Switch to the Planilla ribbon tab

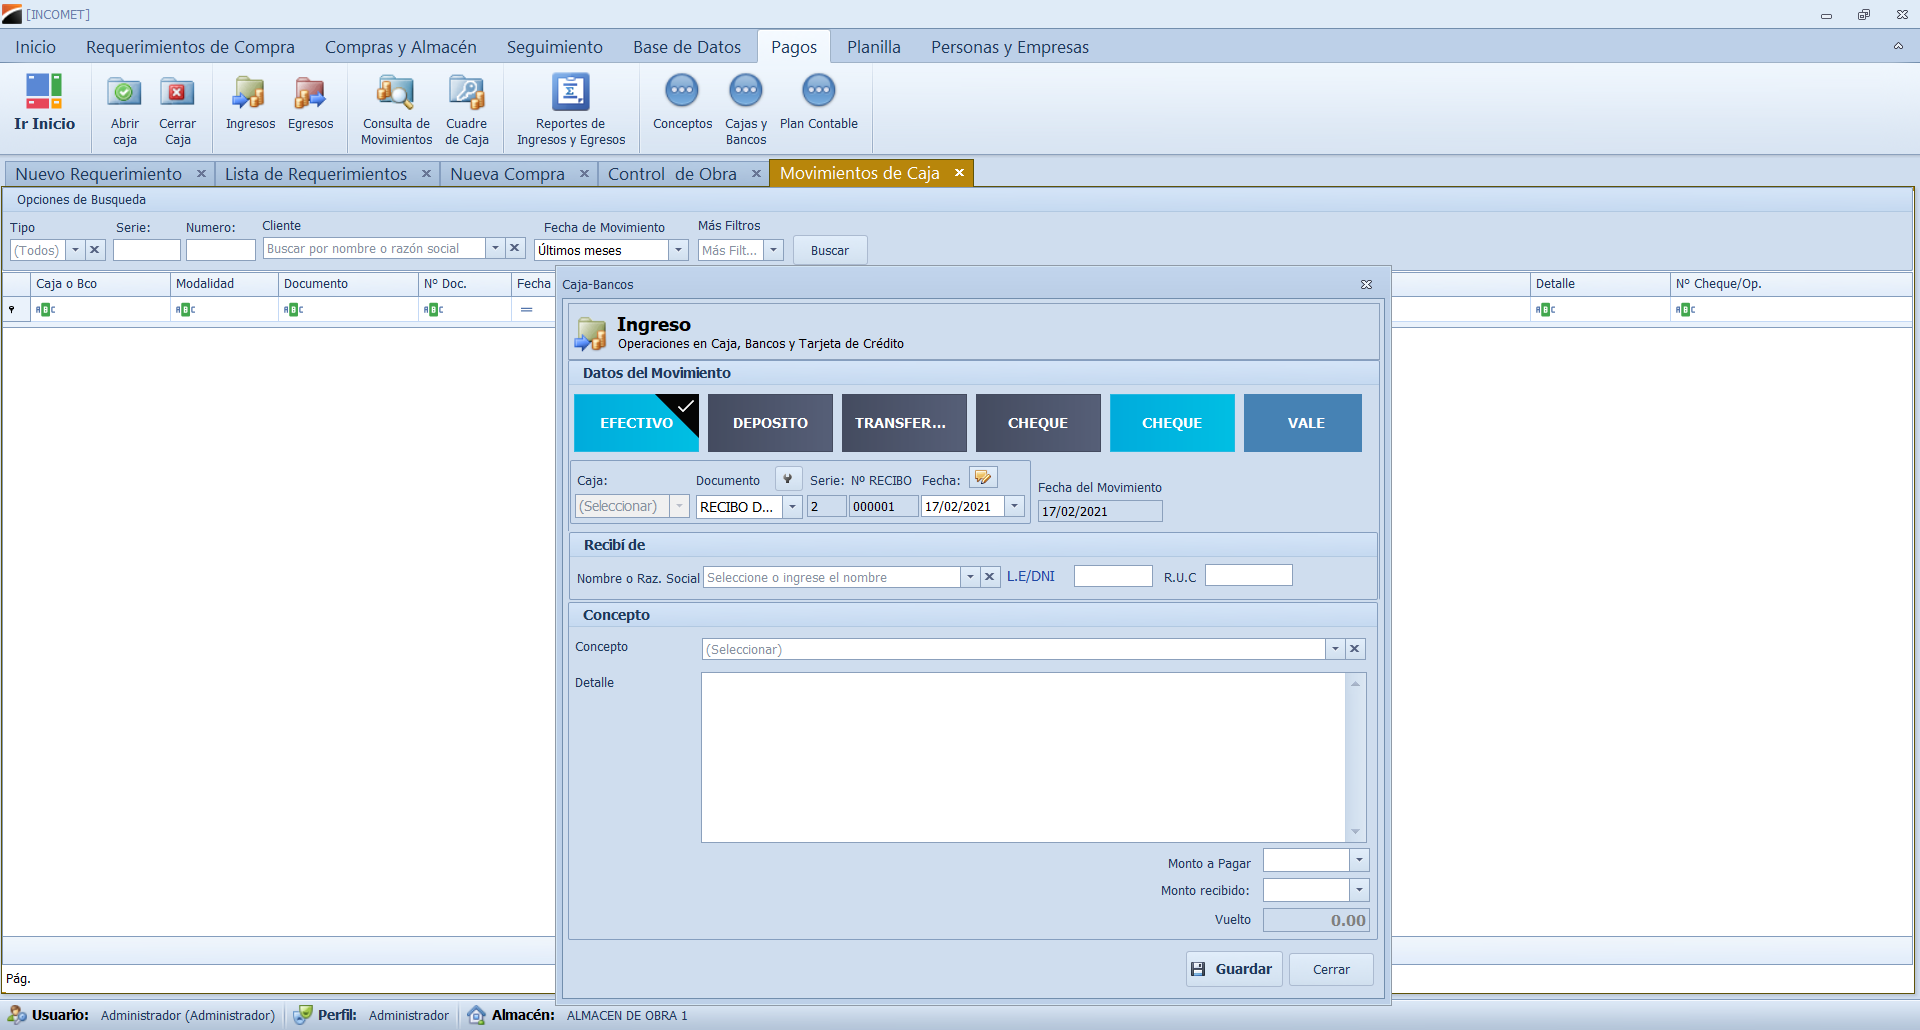click(873, 47)
